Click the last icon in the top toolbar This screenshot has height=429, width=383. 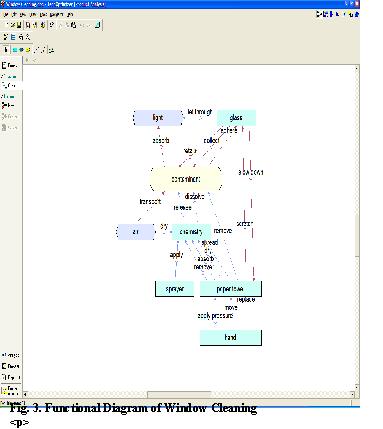point(97,25)
